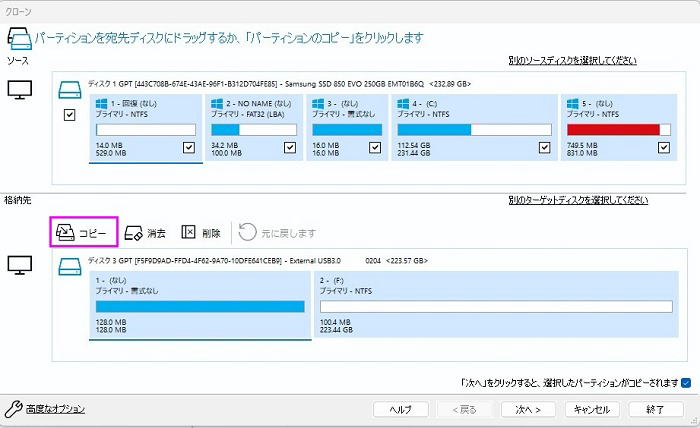Select a different source disk link

(x=571, y=61)
